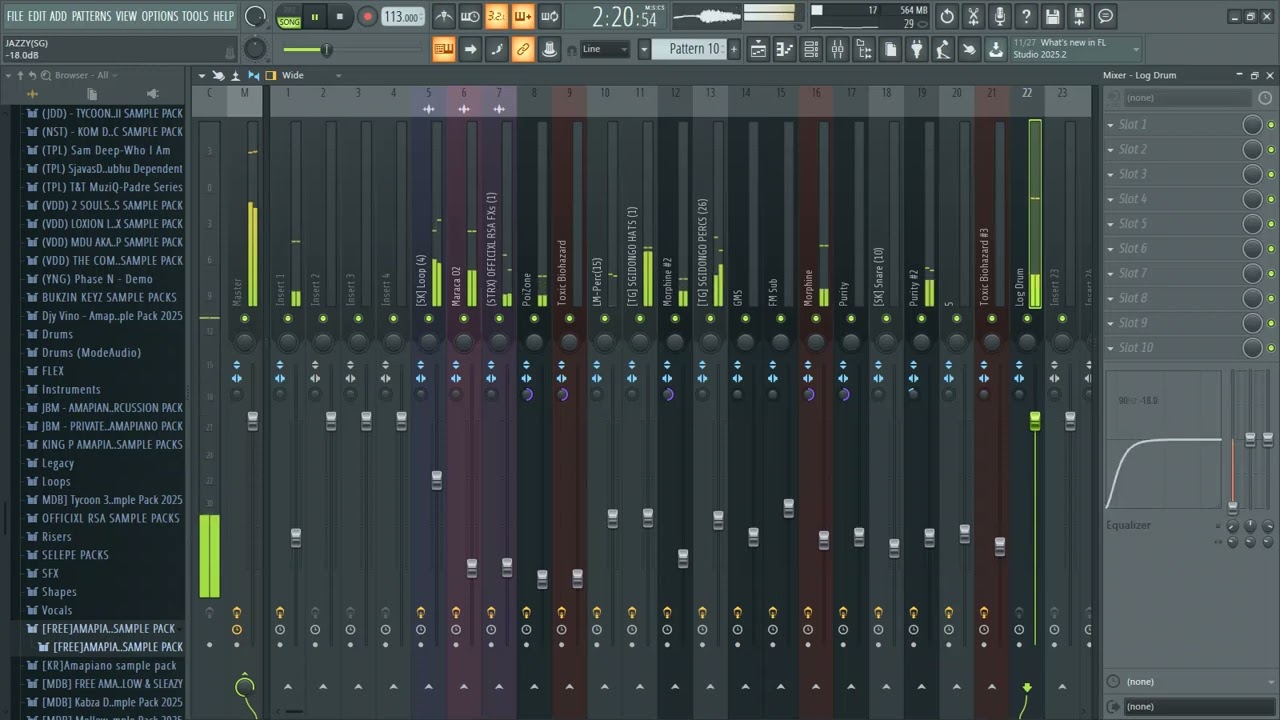Open the Drums folder in browser
The width and height of the screenshot is (1280, 720).
pos(57,334)
